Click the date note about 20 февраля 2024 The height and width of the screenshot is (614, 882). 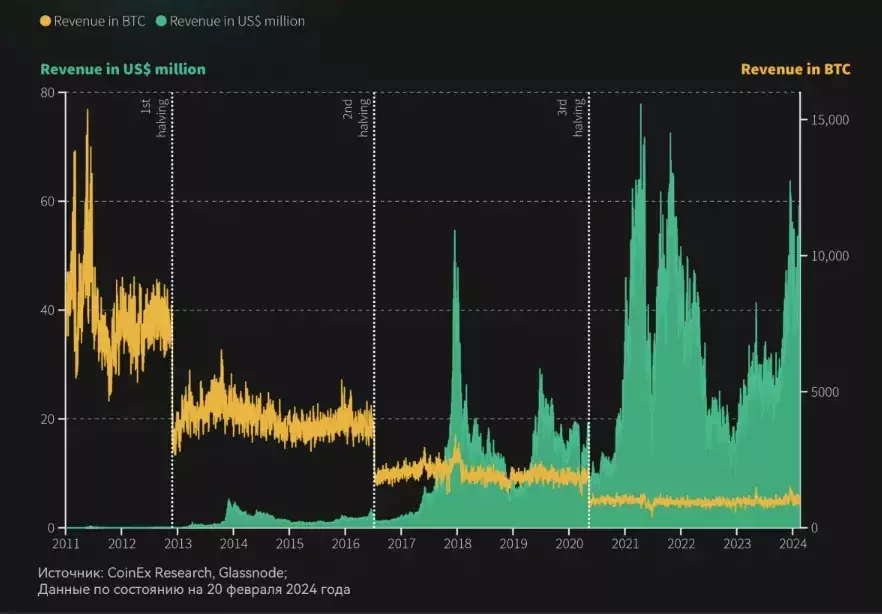pos(194,589)
